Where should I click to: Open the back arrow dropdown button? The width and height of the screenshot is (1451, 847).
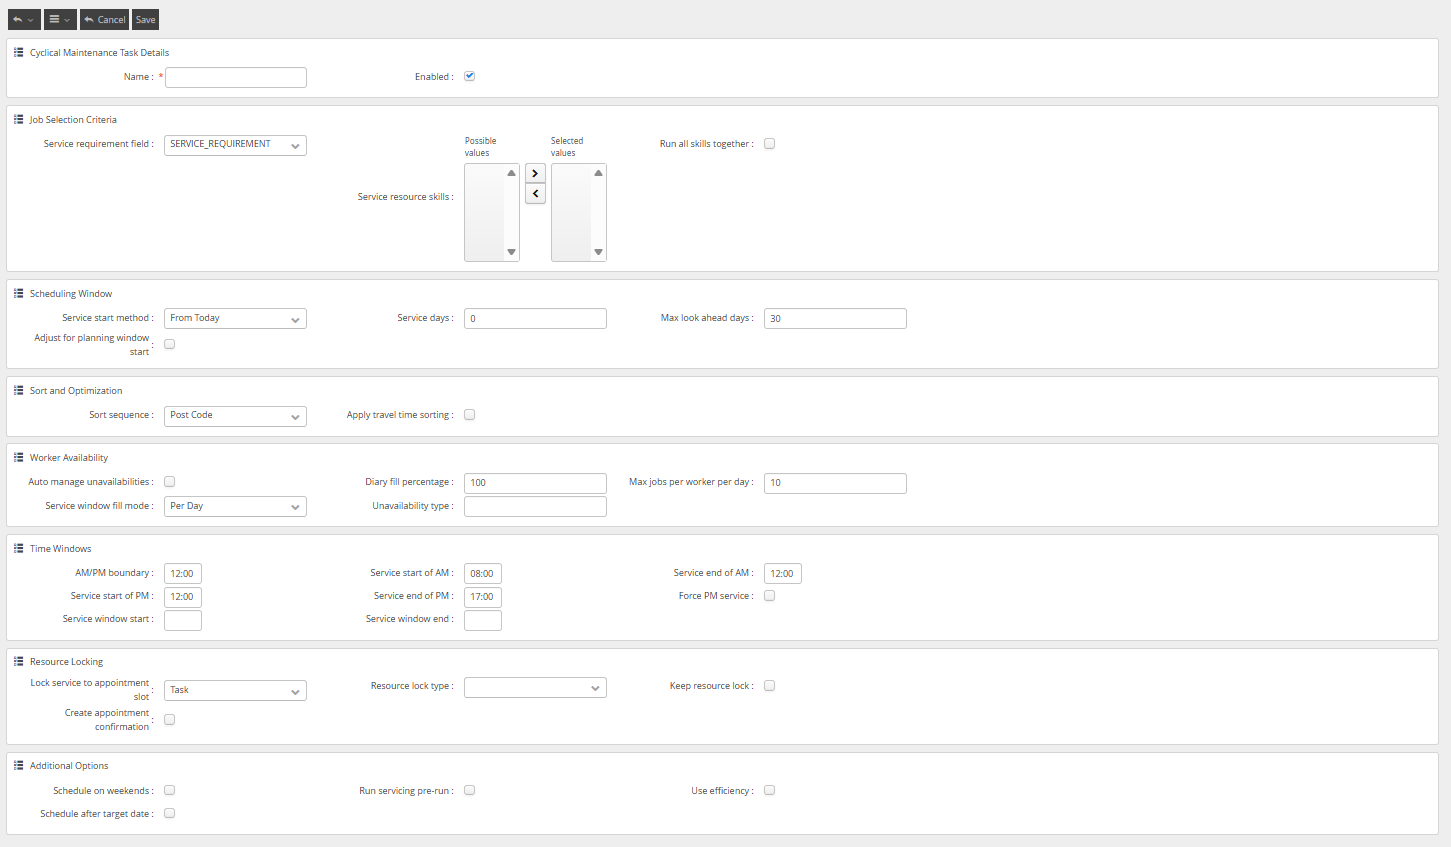pos(24,20)
